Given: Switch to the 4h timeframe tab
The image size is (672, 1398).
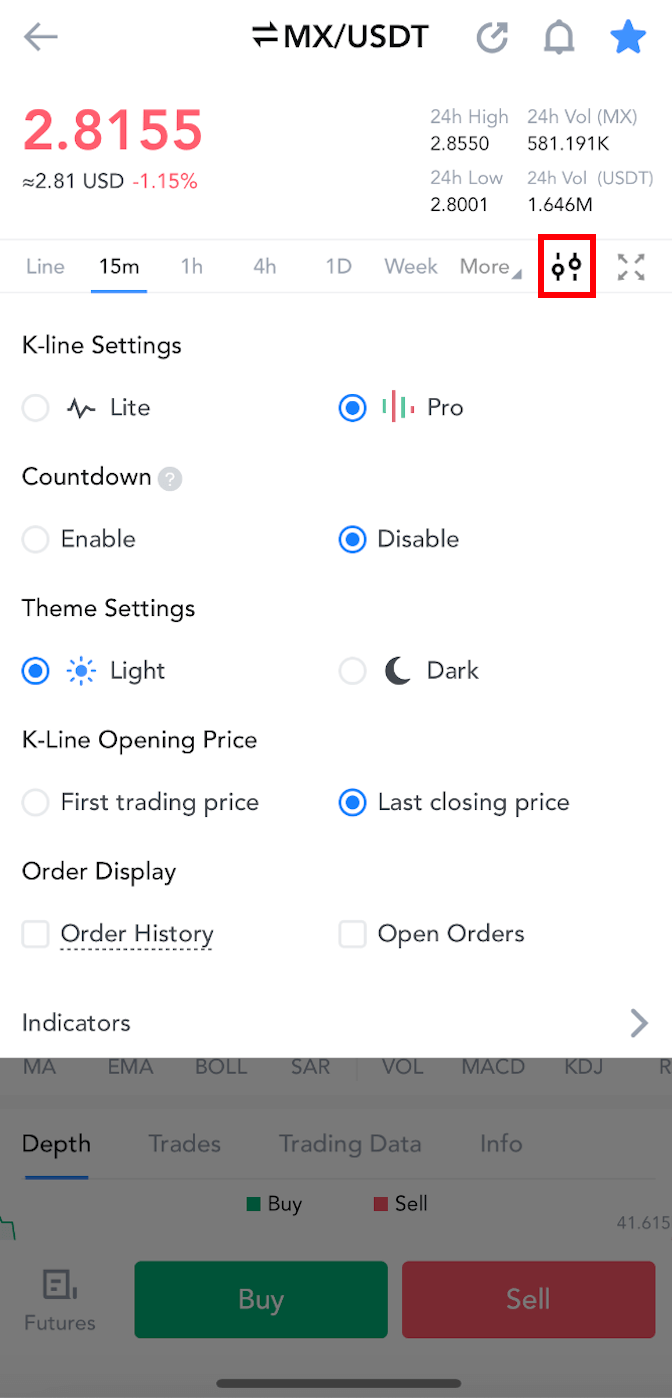Looking at the screenshot, I should pos(264,267).
